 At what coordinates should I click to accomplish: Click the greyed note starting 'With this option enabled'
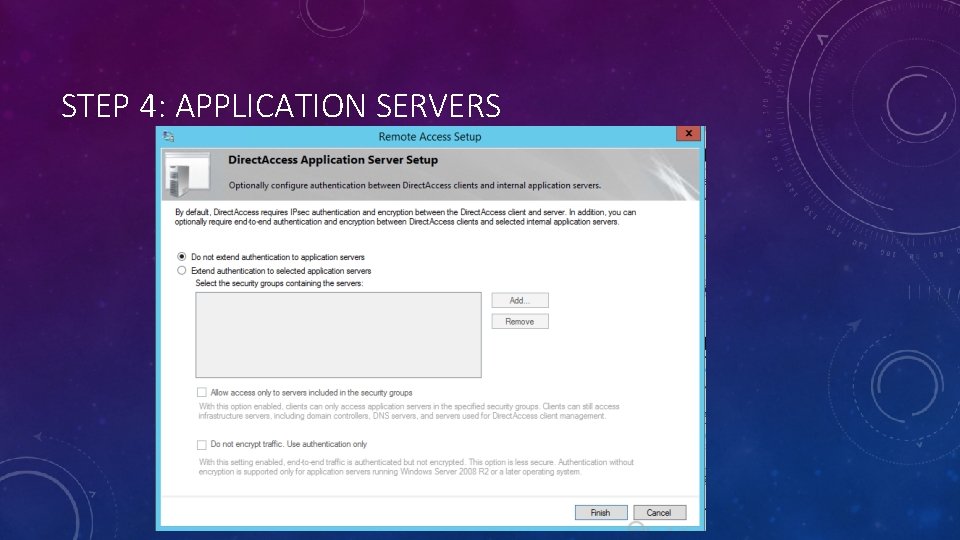point(409,411)
